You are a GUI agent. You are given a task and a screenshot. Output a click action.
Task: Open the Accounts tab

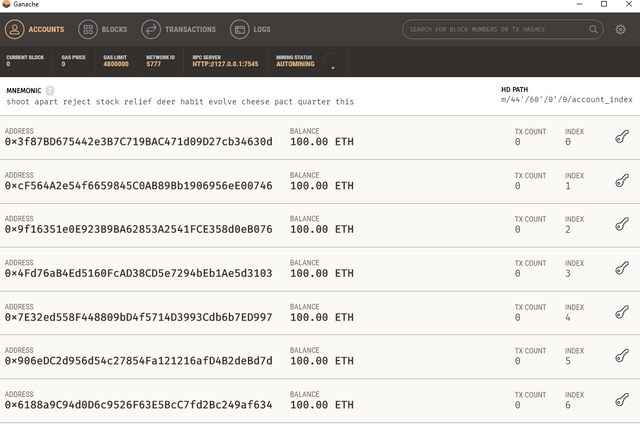click(x=35, y=29)
